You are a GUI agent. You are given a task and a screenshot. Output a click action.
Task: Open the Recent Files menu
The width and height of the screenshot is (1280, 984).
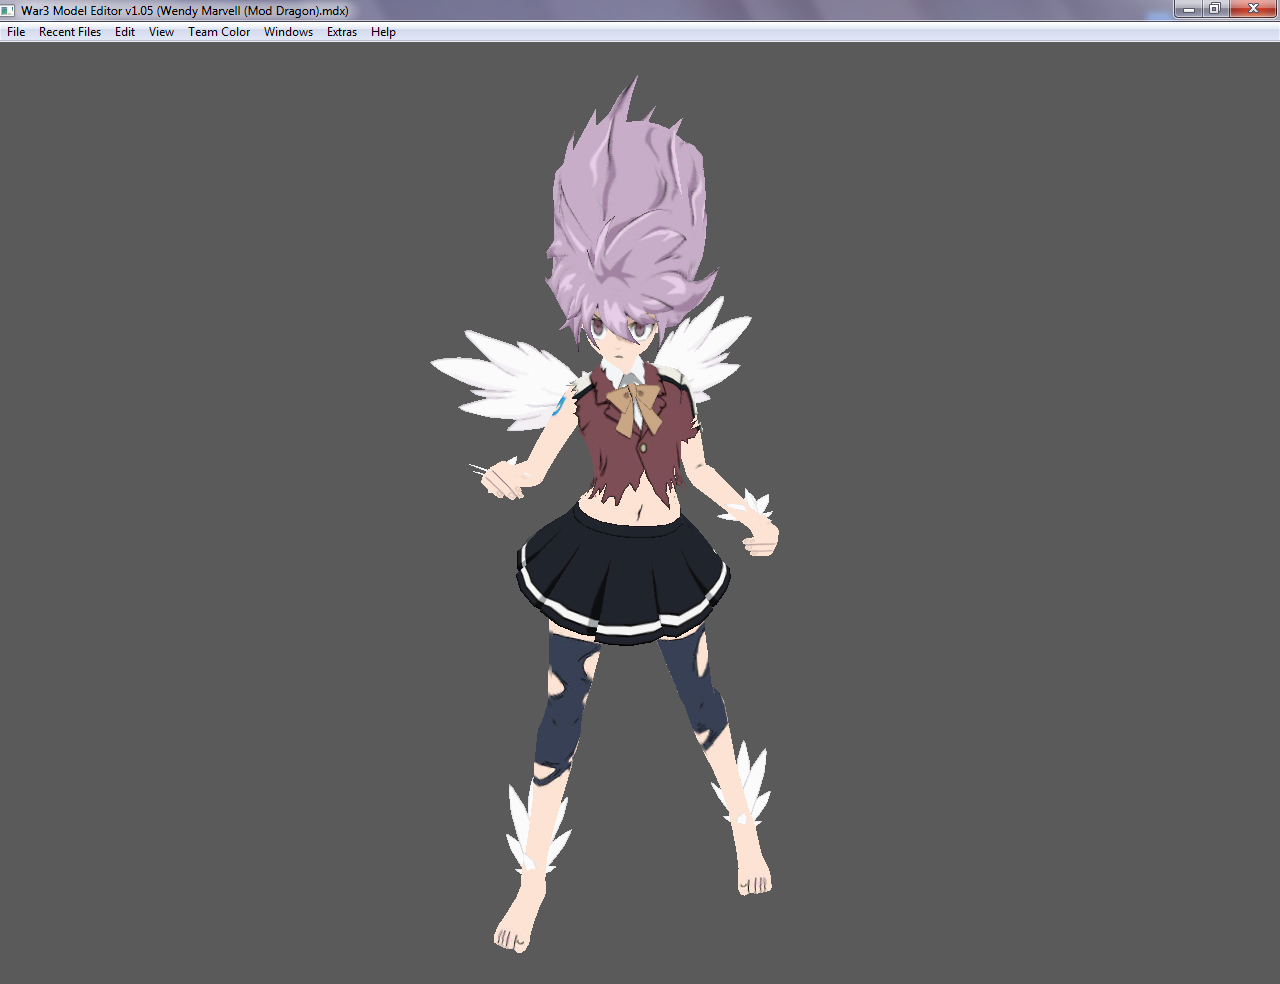coord(70,32)
